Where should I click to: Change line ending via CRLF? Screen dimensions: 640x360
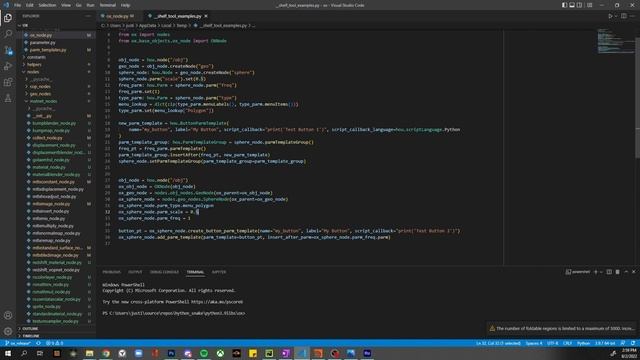(567, 343)
